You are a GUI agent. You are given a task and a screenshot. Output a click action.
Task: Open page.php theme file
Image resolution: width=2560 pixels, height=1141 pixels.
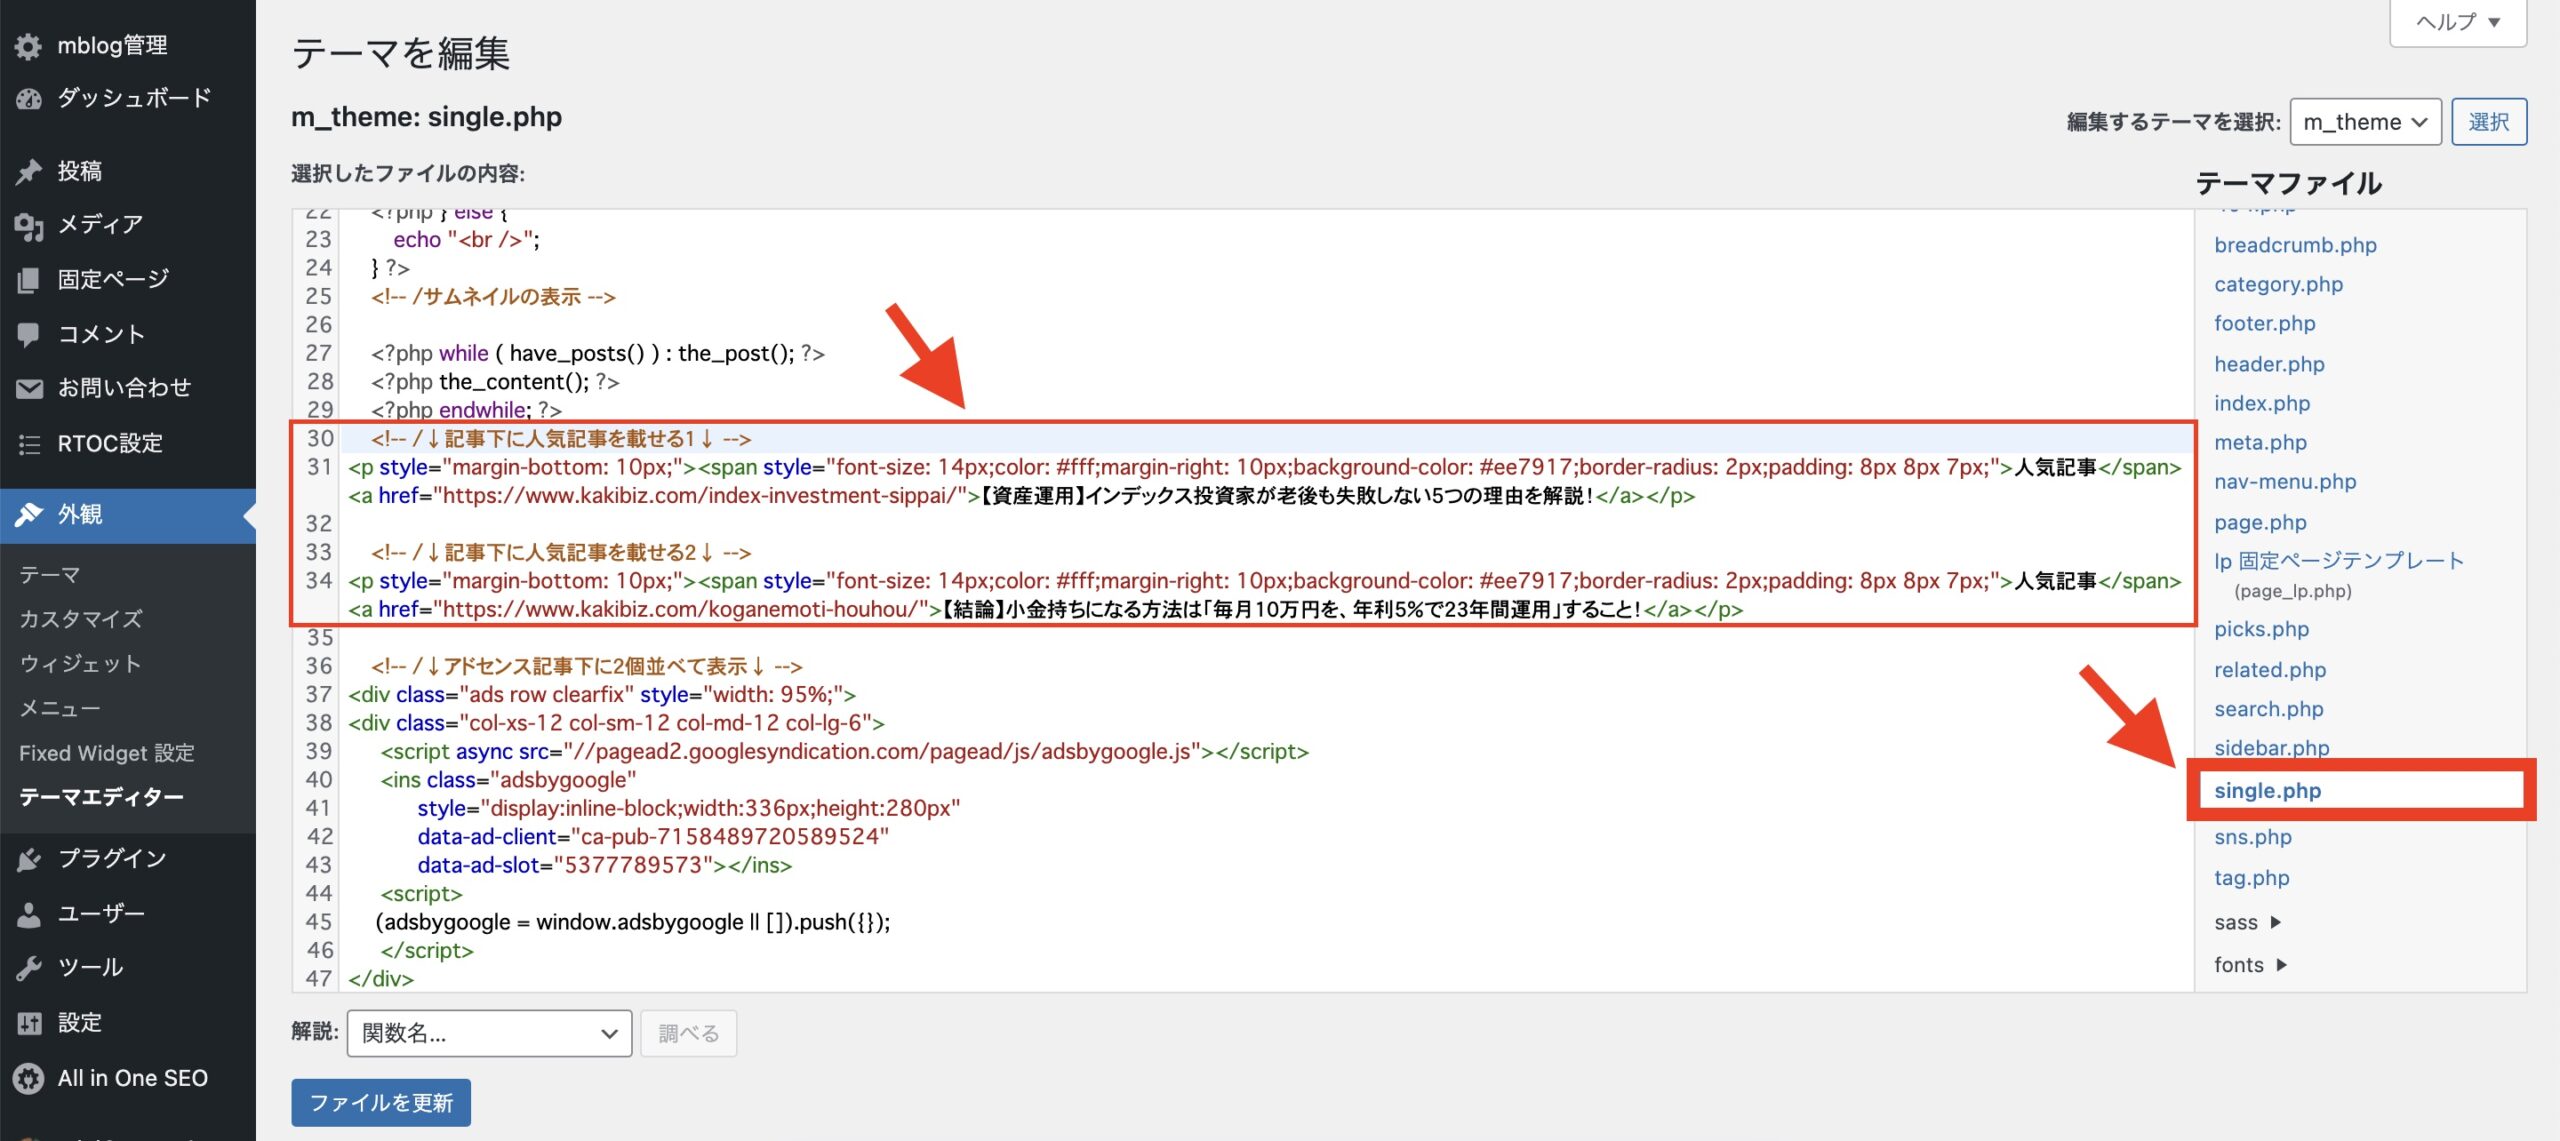tap(2260, 522)
